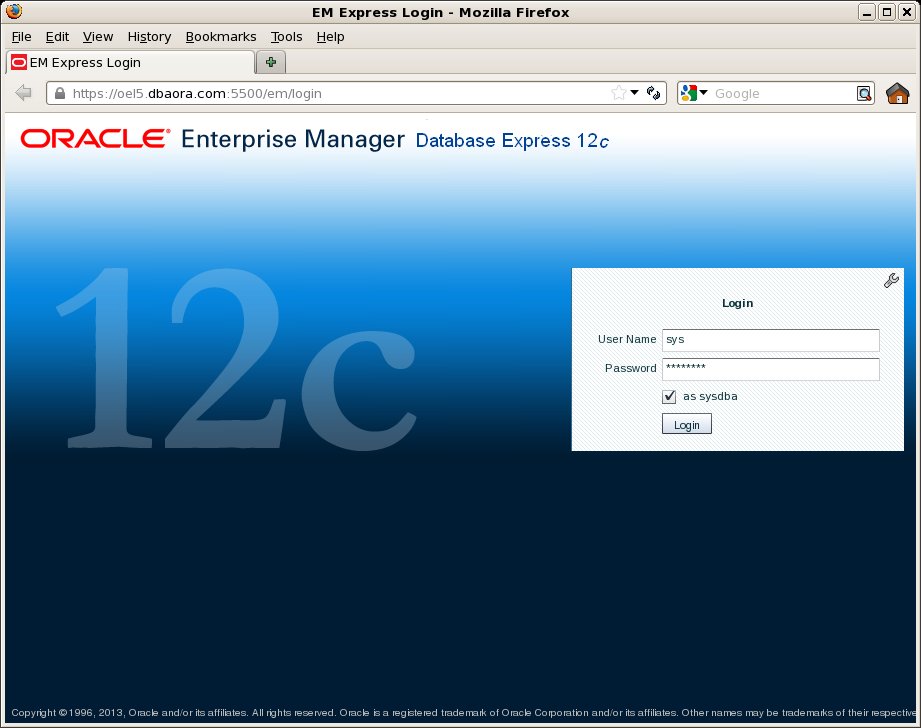Click the 'as sysdba' label text
This screenshot has height=728, width=921.
[x=710, y=397]
